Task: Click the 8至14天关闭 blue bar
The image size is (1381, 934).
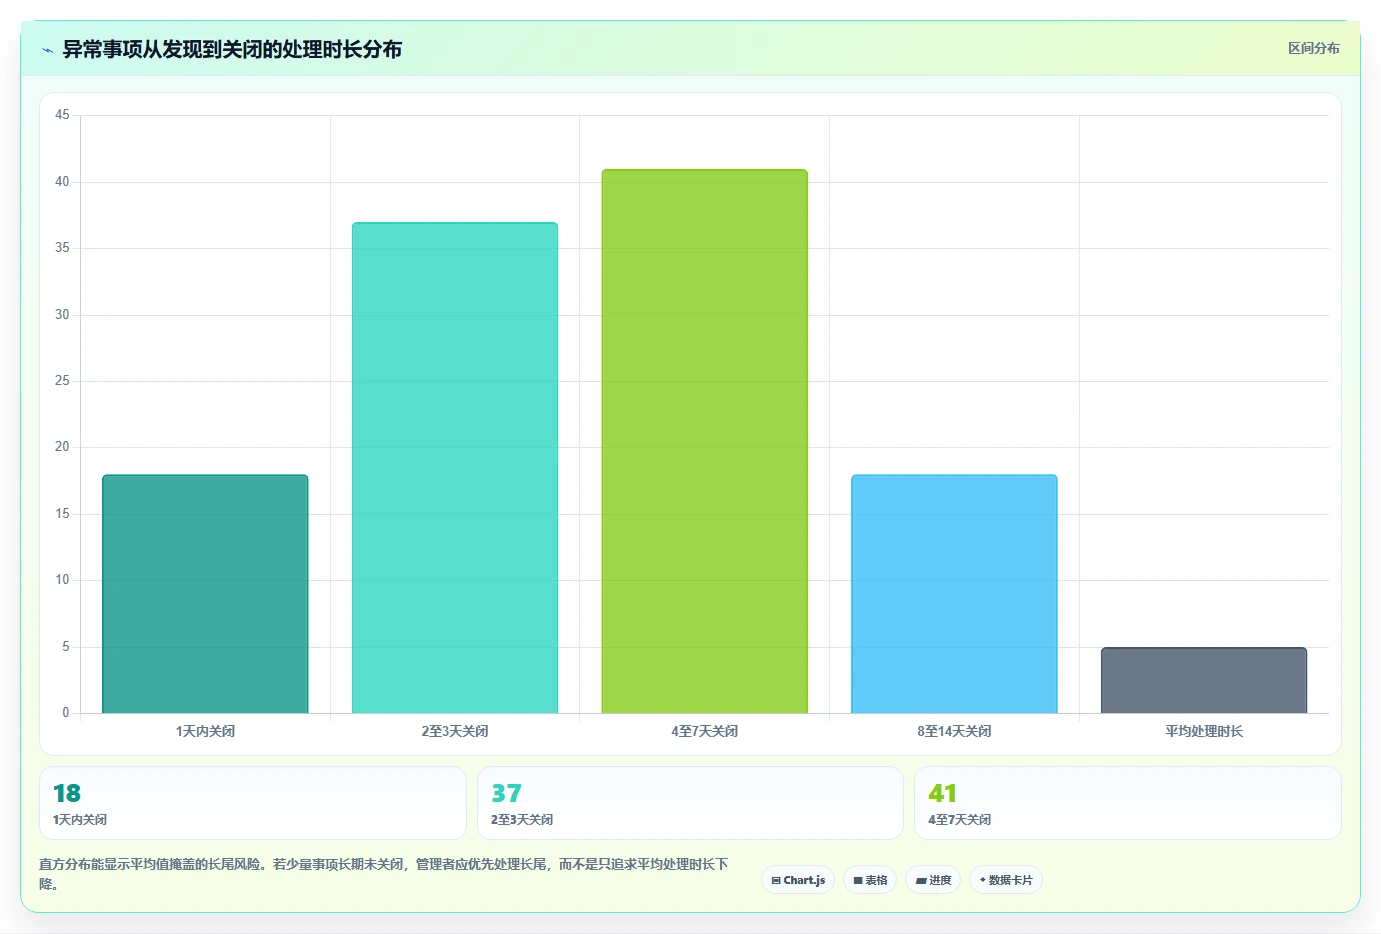Action: pyautogui.click(x=954, y=594)
